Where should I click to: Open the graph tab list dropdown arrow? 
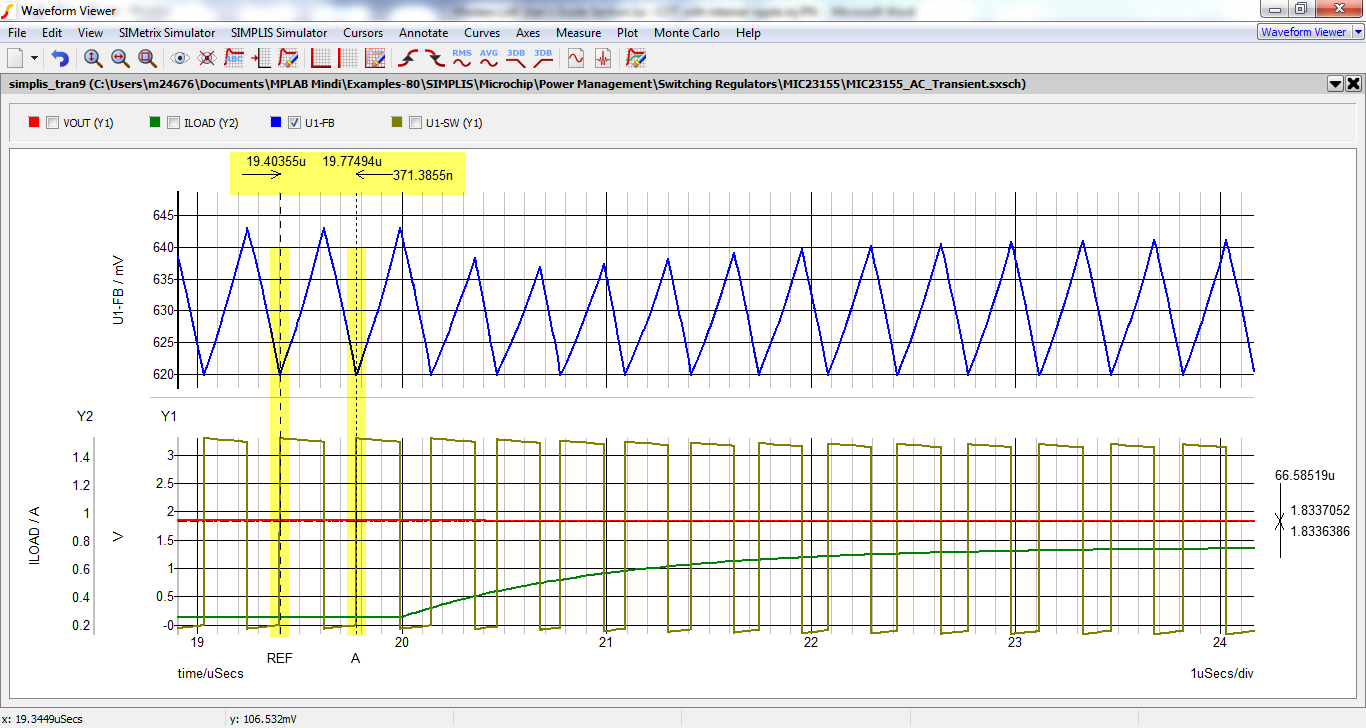pyautogui.click(x=1335, y=84)
